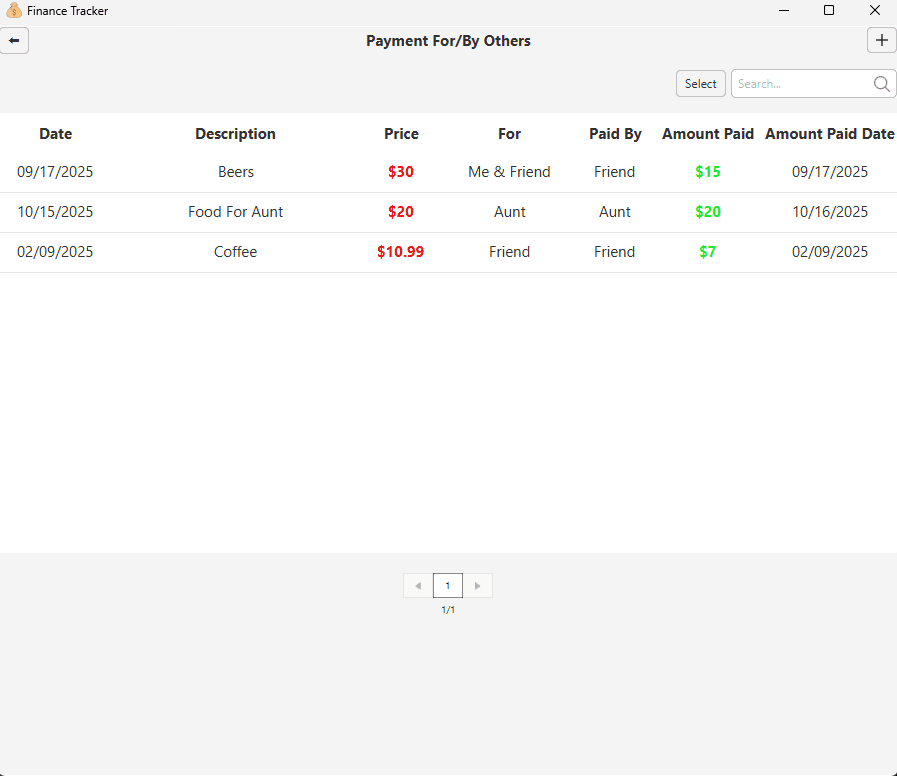Select the Food For Aunt row
Viewport: 897px width, 776px height.
[236, 212]
